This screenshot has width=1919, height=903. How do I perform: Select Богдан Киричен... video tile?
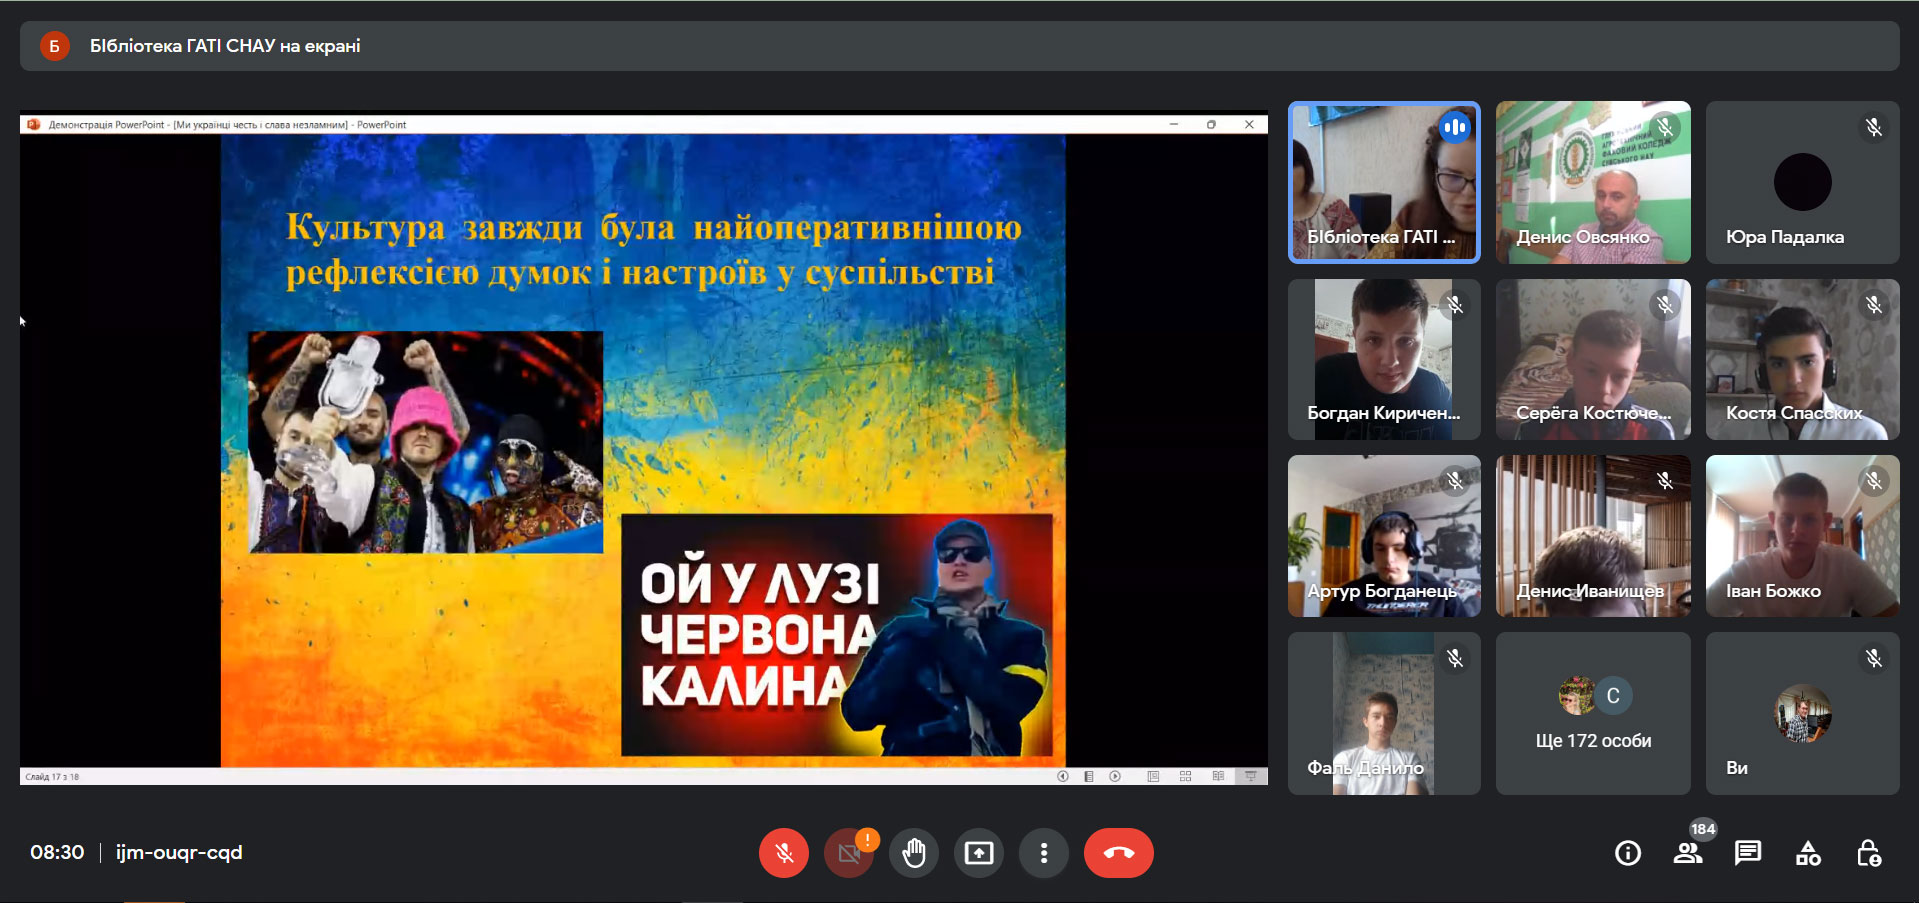(1384, 359)
